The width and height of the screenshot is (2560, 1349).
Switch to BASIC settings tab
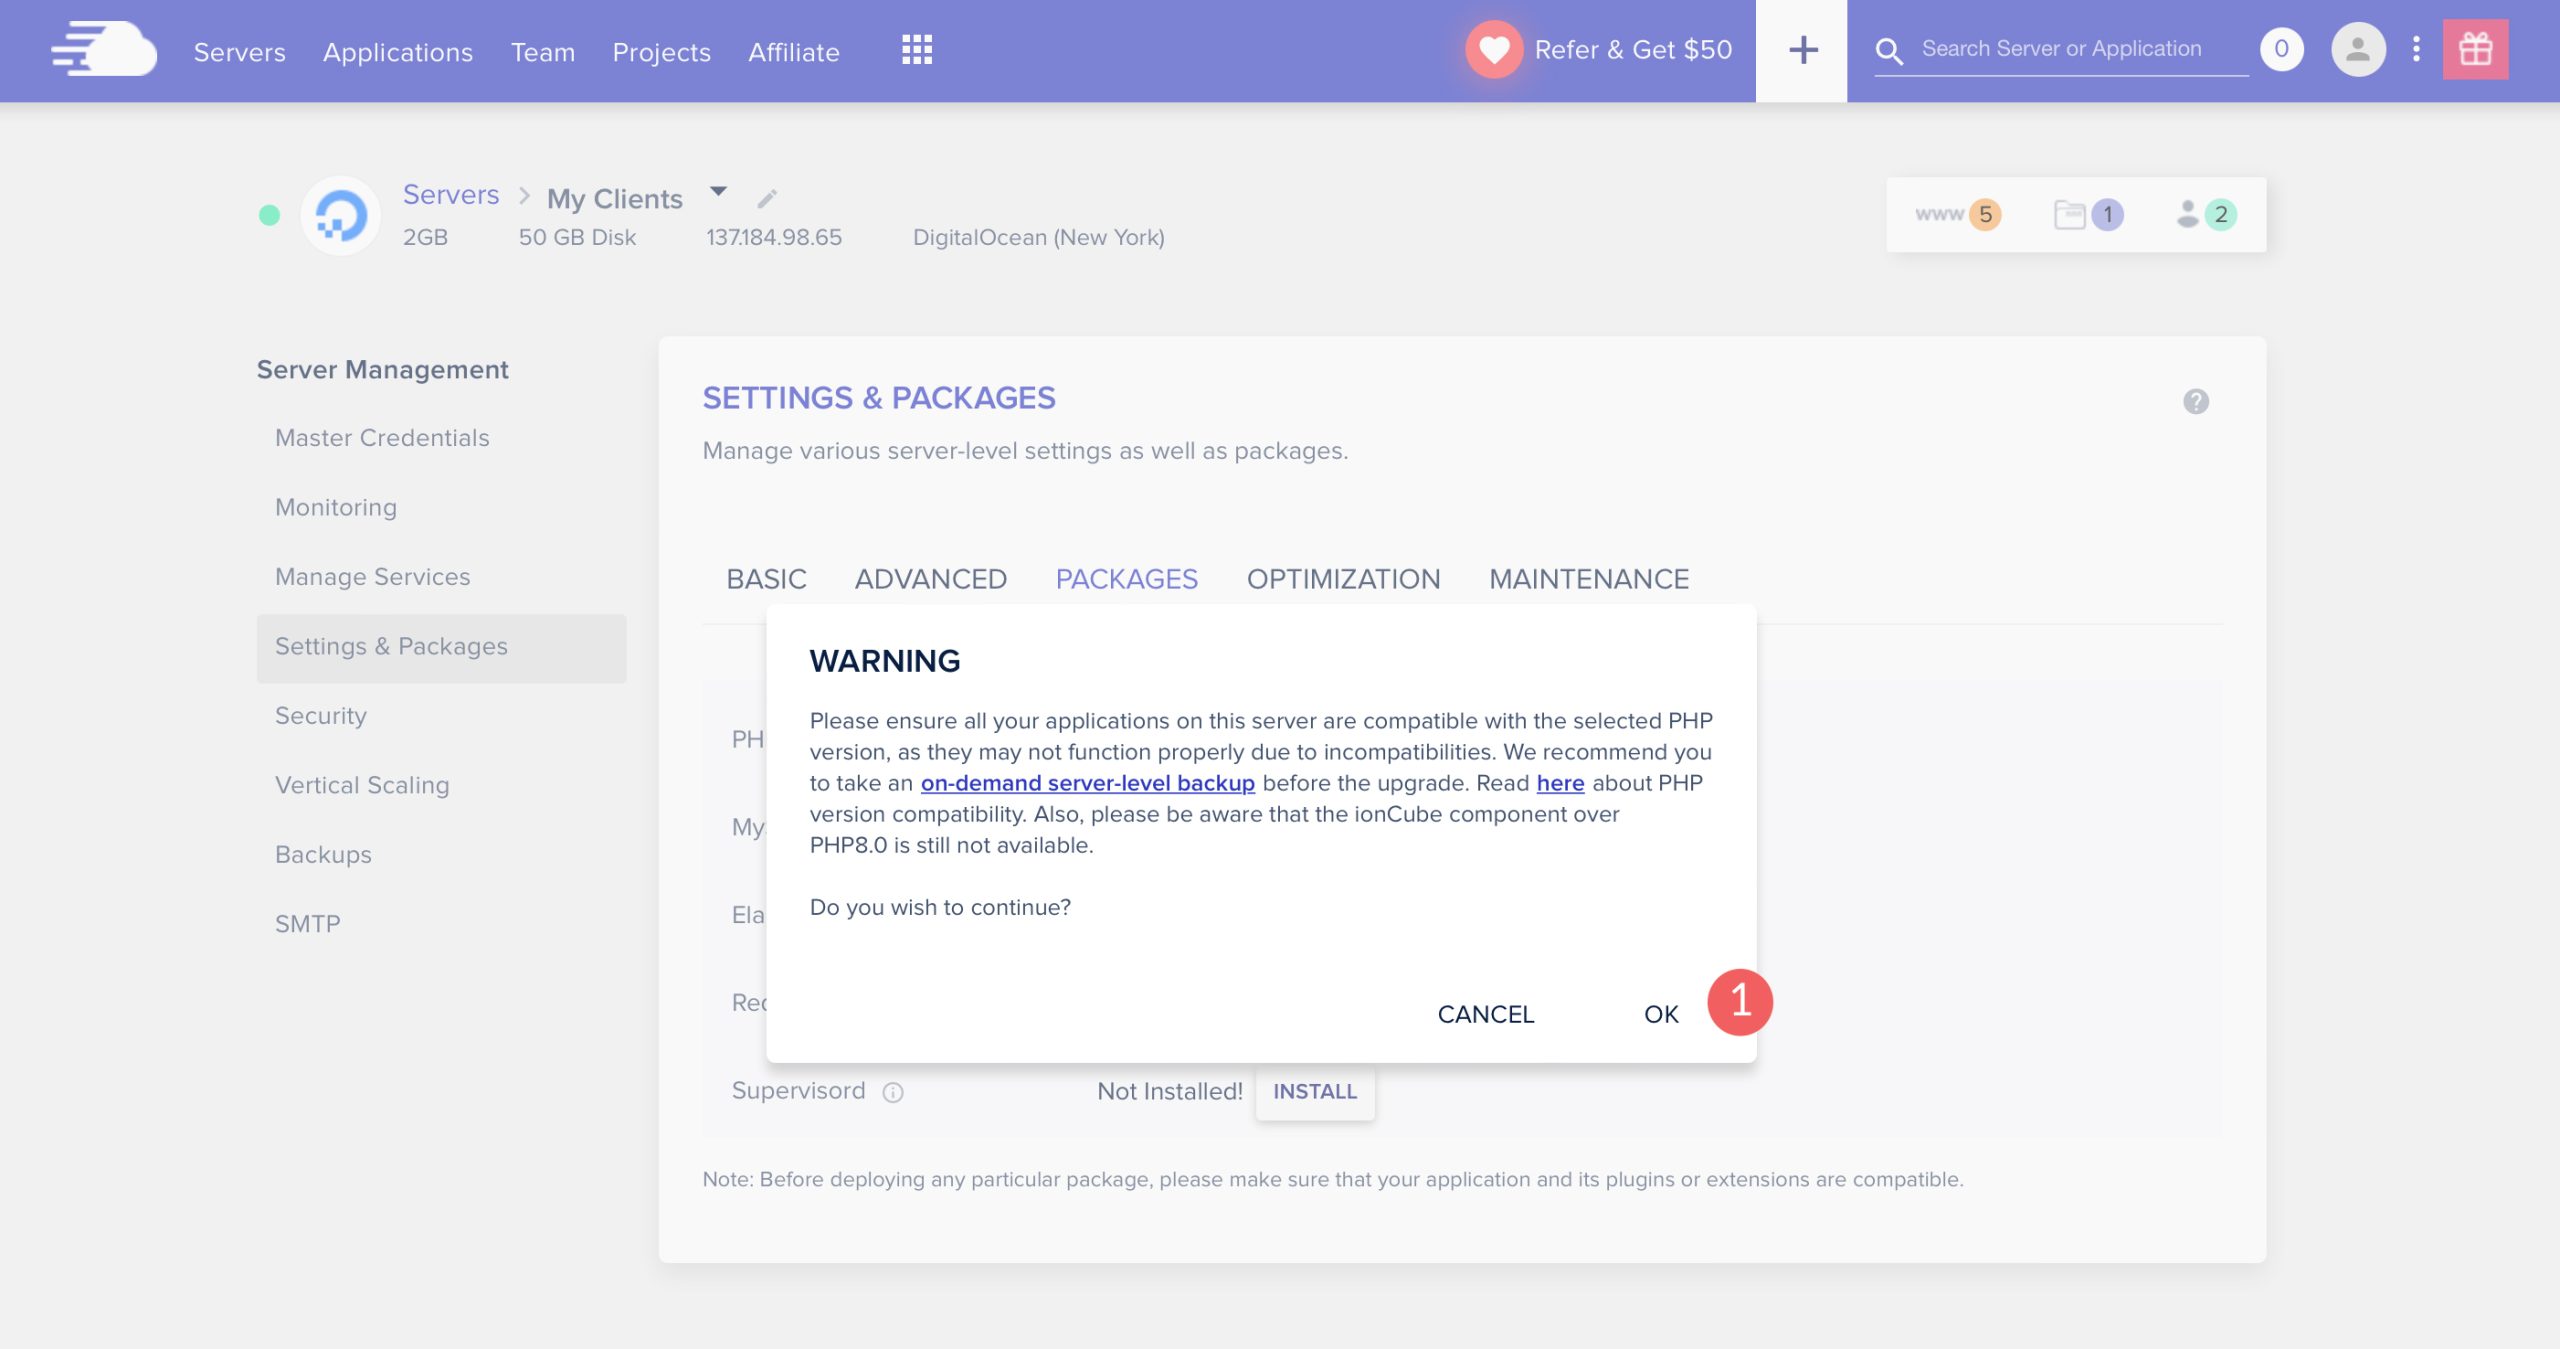tap(765, 579)
